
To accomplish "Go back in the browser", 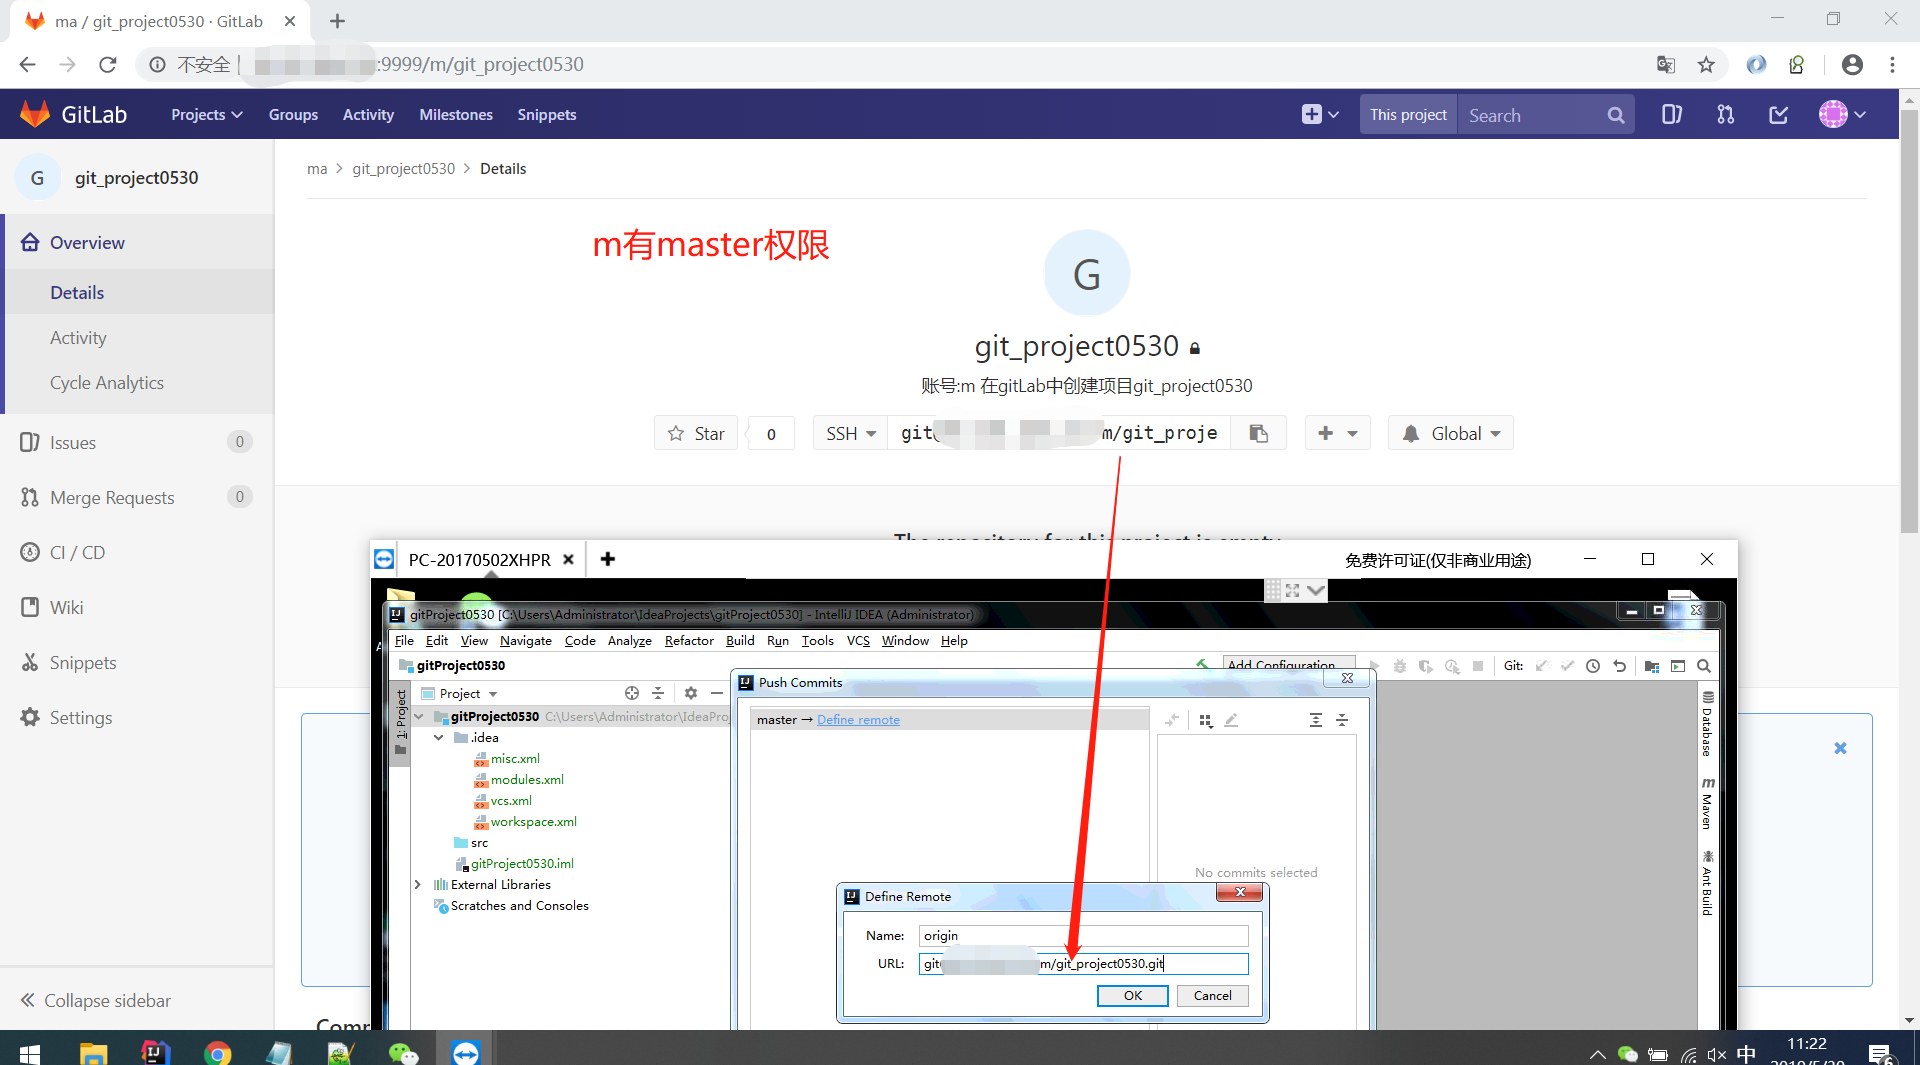I will coord(27,65).
